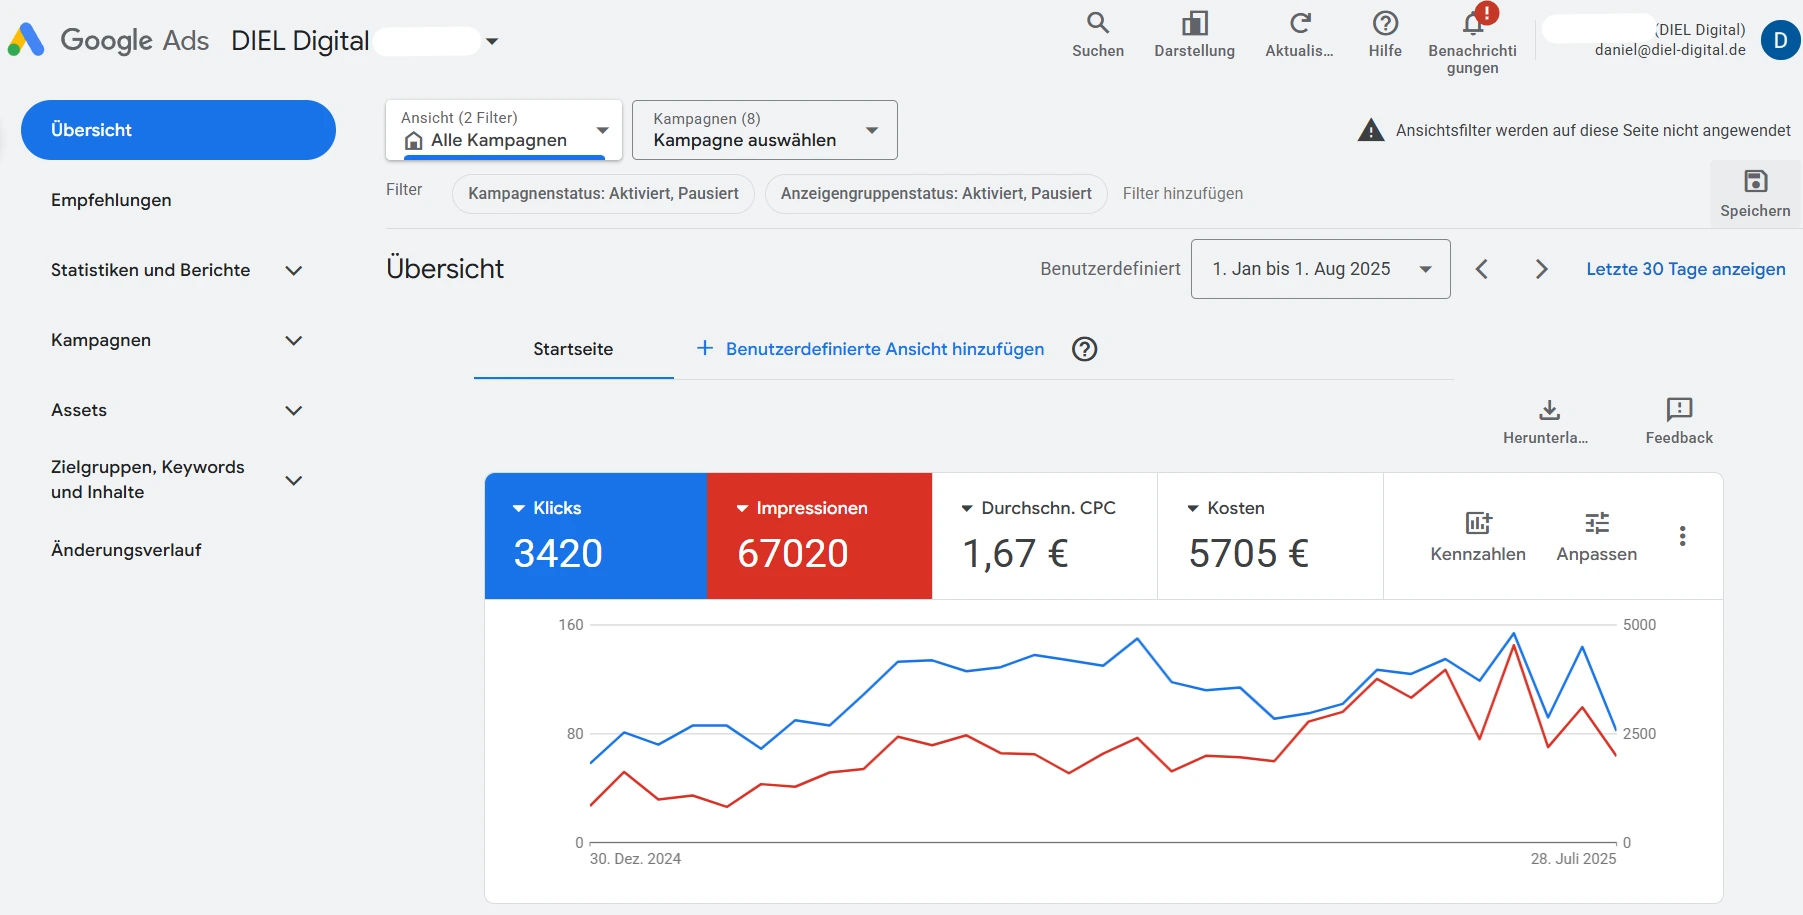1803x915 pixels.
Task: Open the Feedback icon
Action: (1679, 409)
